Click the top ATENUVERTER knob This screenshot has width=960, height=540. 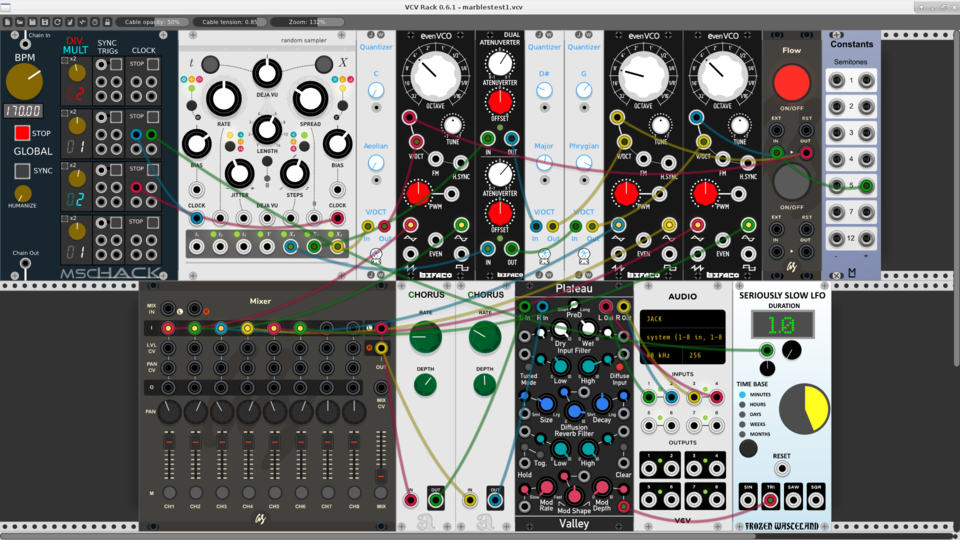500,62
